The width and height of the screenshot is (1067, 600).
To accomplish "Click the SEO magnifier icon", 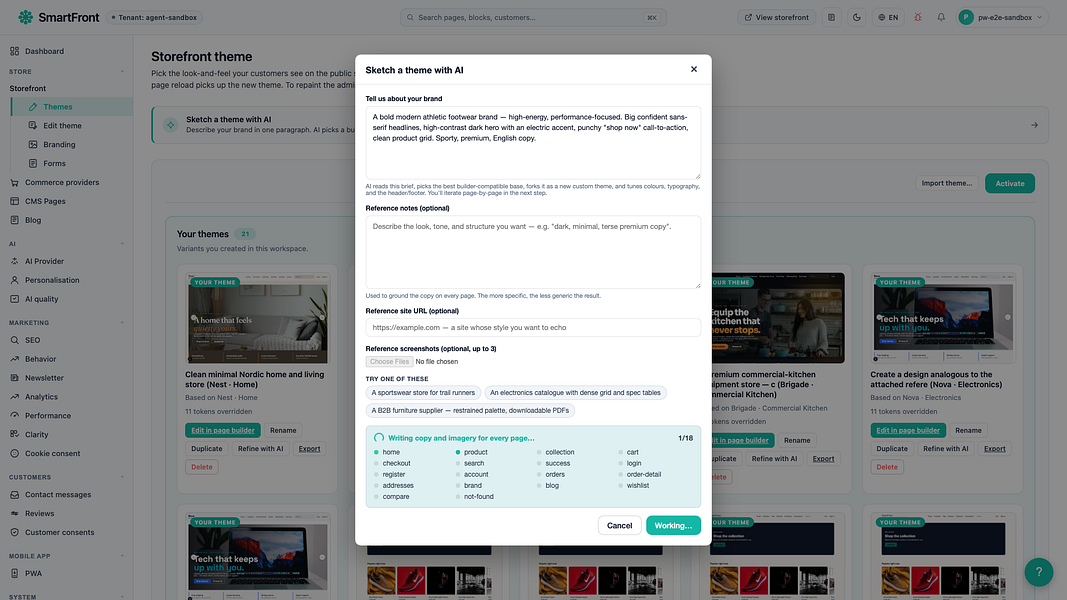I will [x=14, y=340].
